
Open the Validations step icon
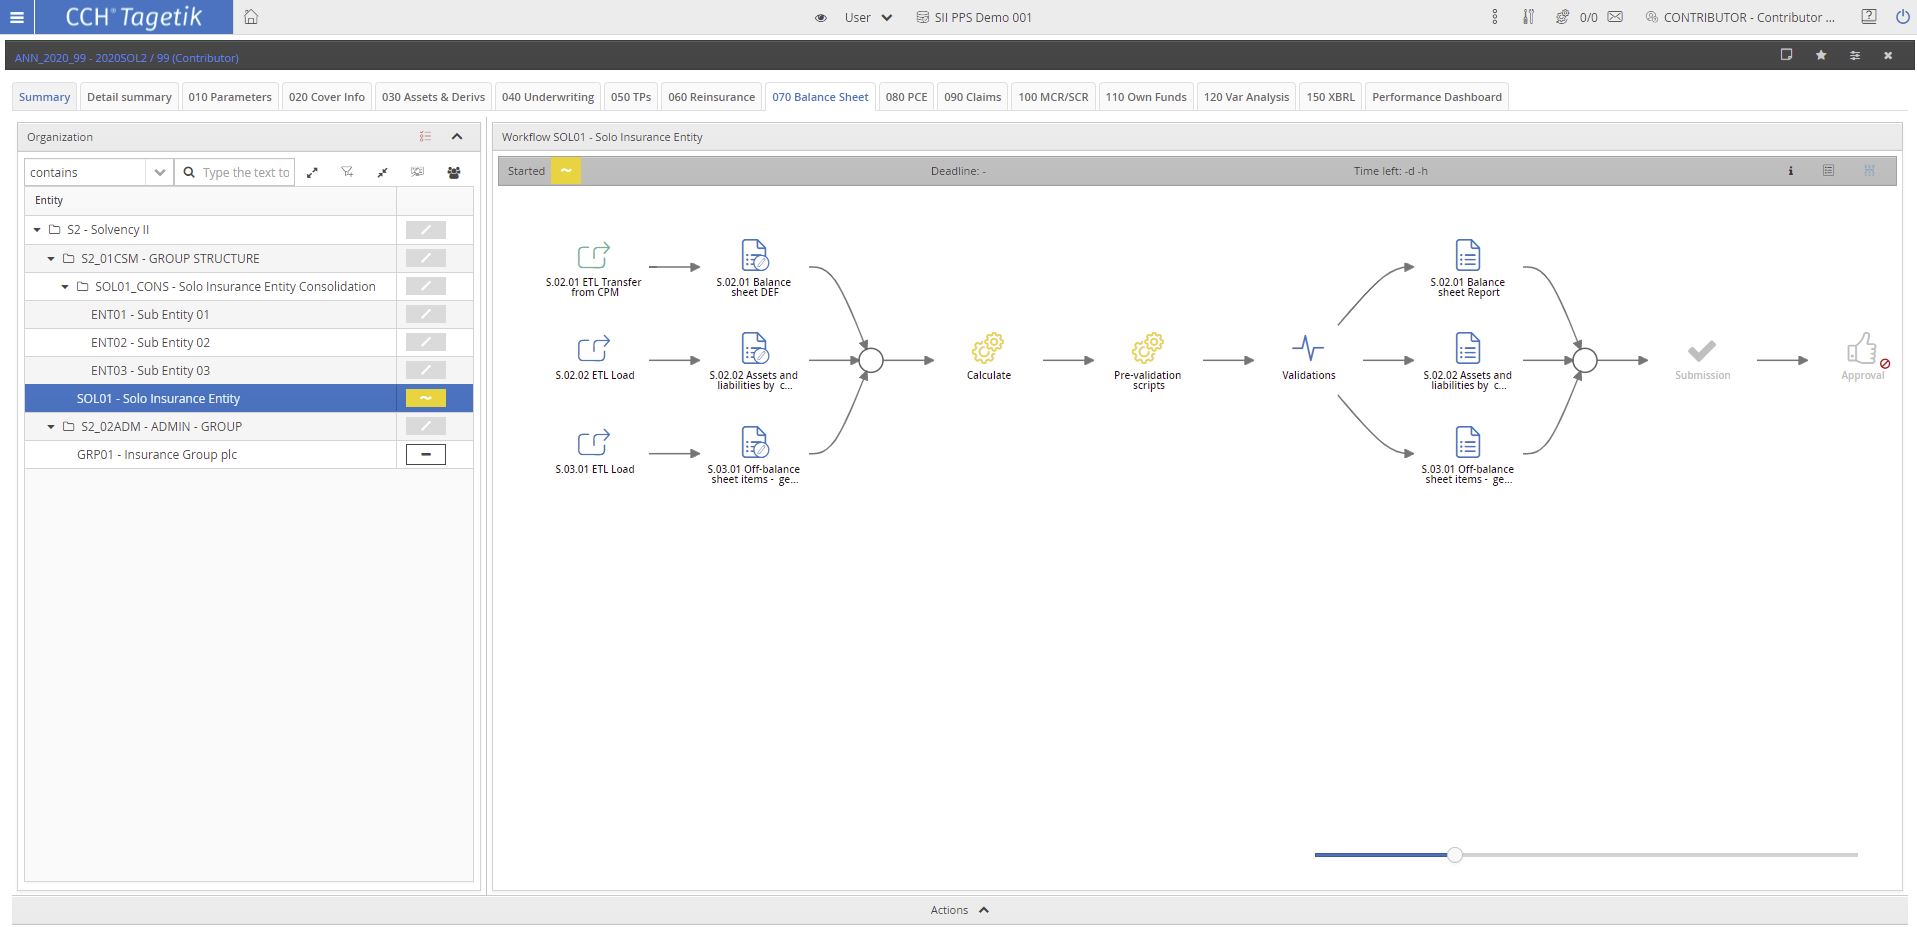tap(1307, 349)
